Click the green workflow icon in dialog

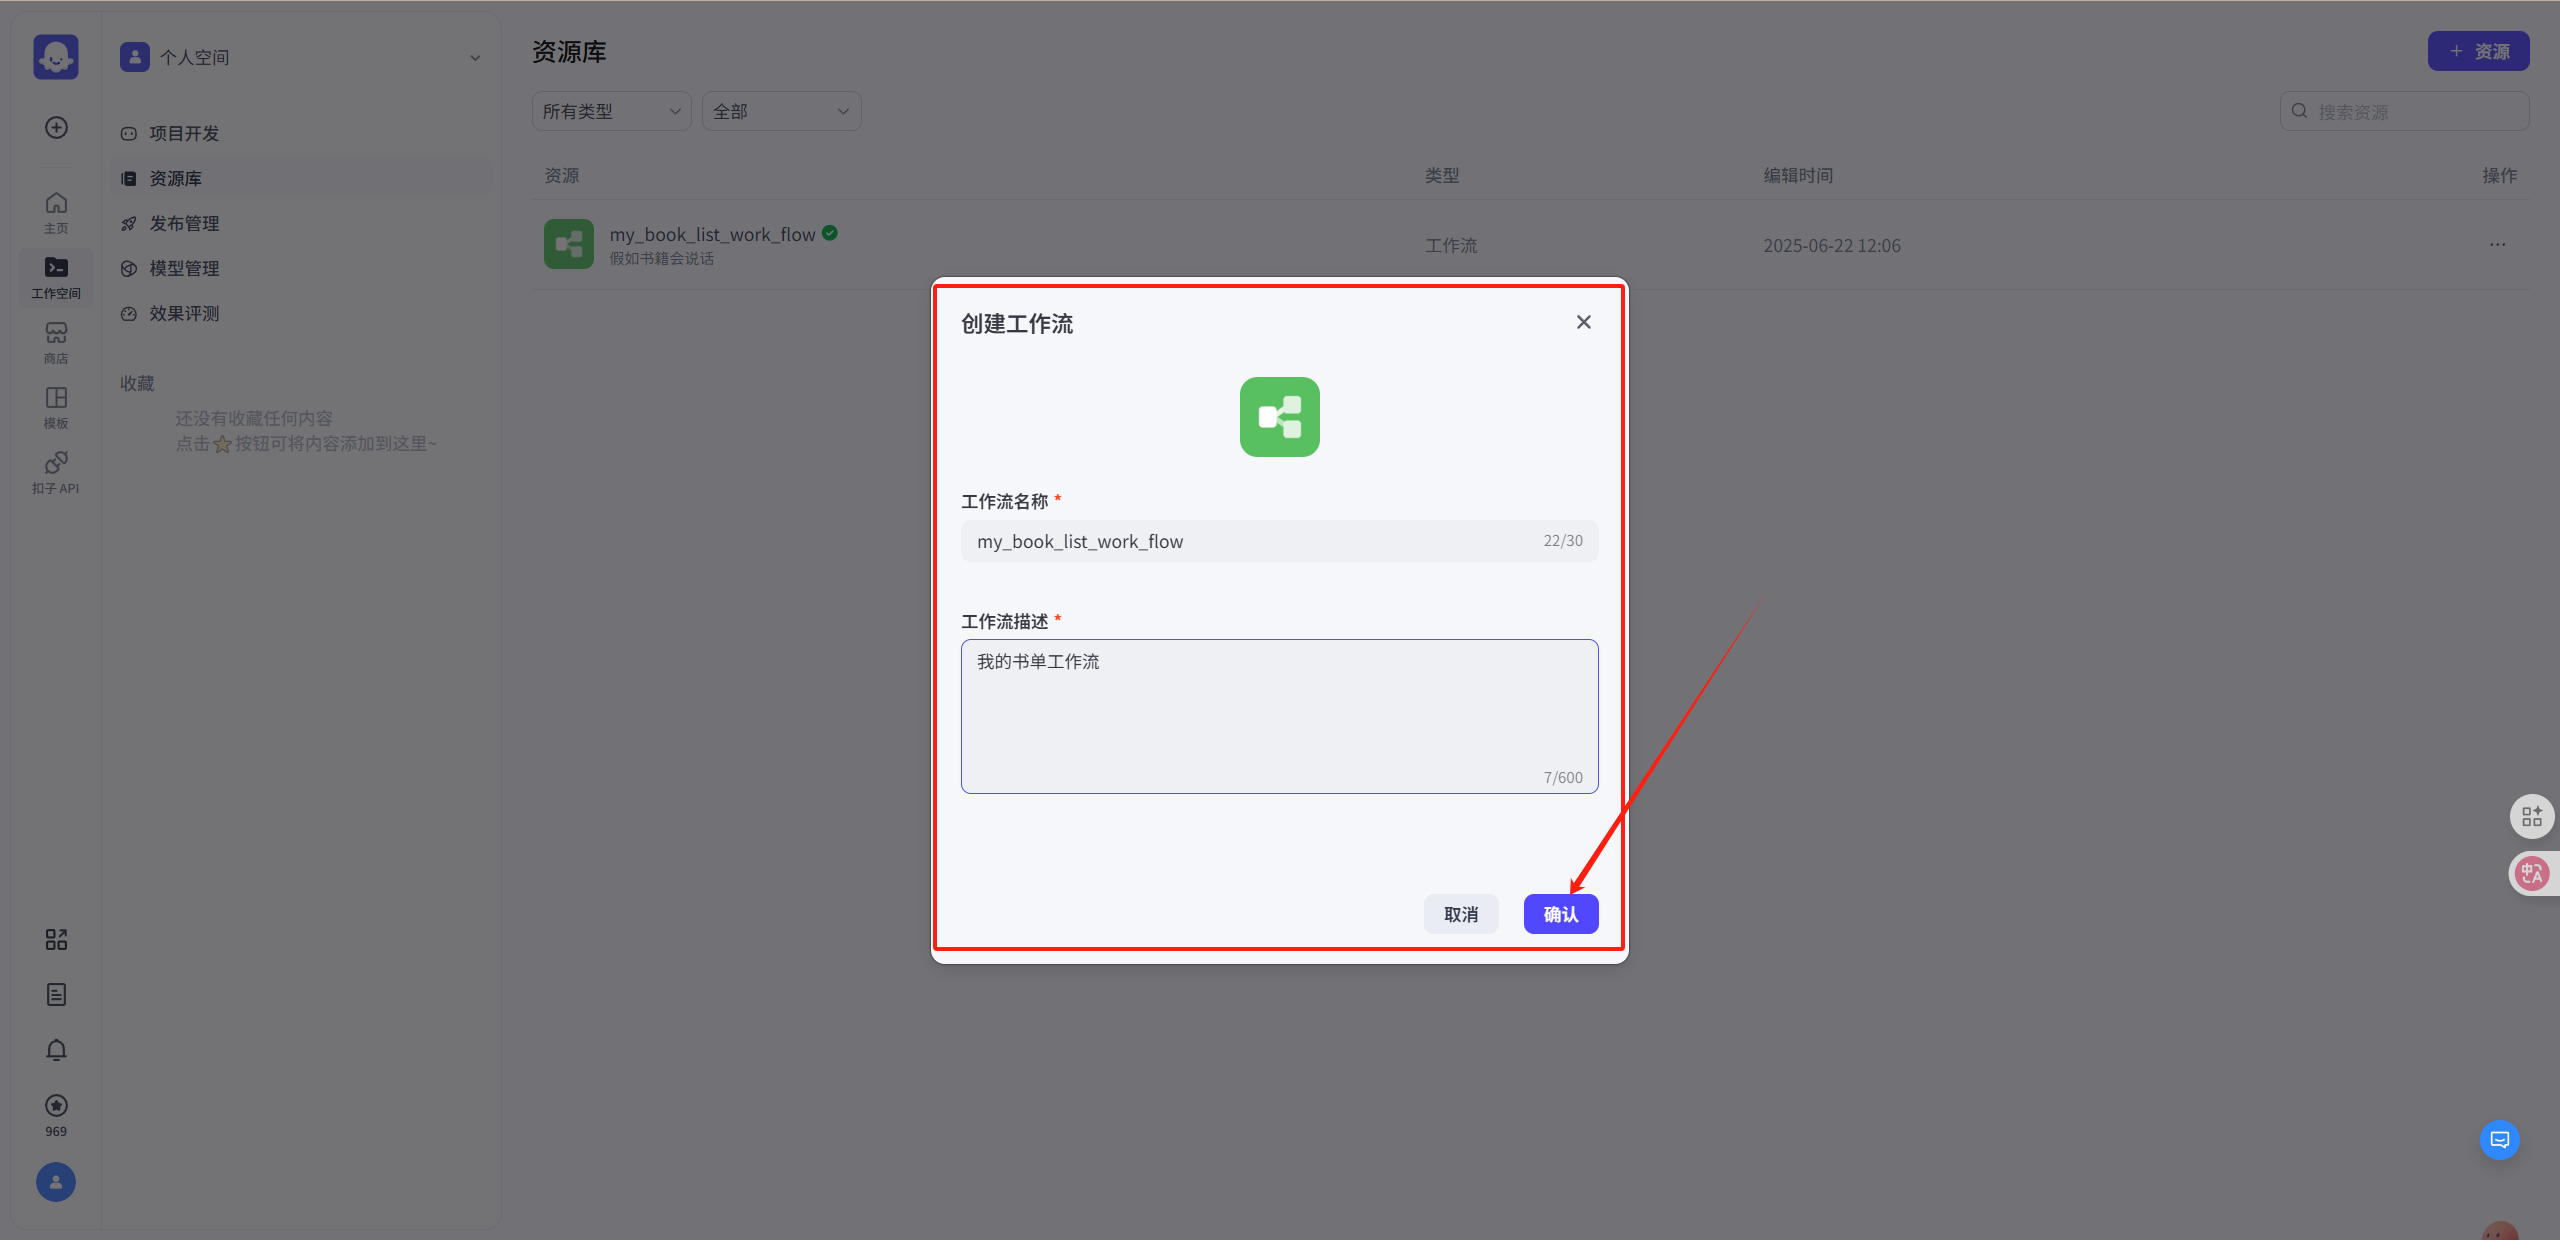click(1279, 417)
